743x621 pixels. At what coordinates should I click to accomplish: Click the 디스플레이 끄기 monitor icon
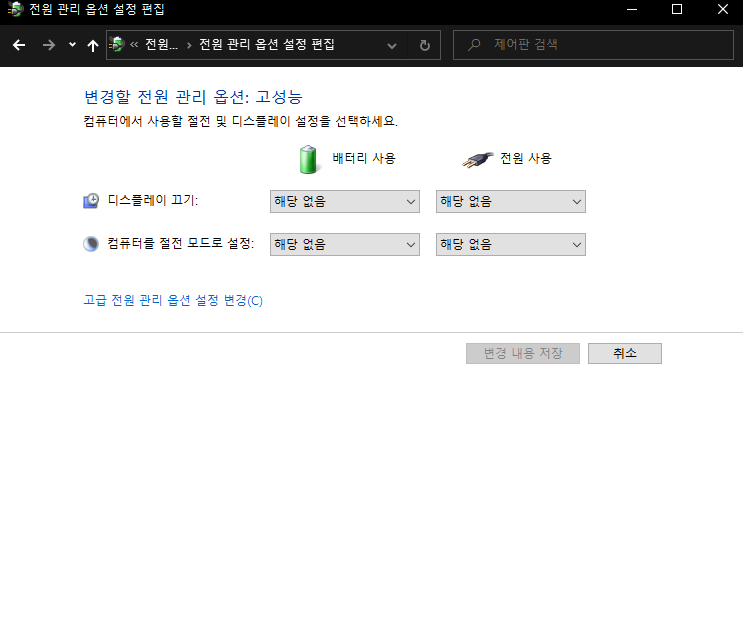point(91,201)
